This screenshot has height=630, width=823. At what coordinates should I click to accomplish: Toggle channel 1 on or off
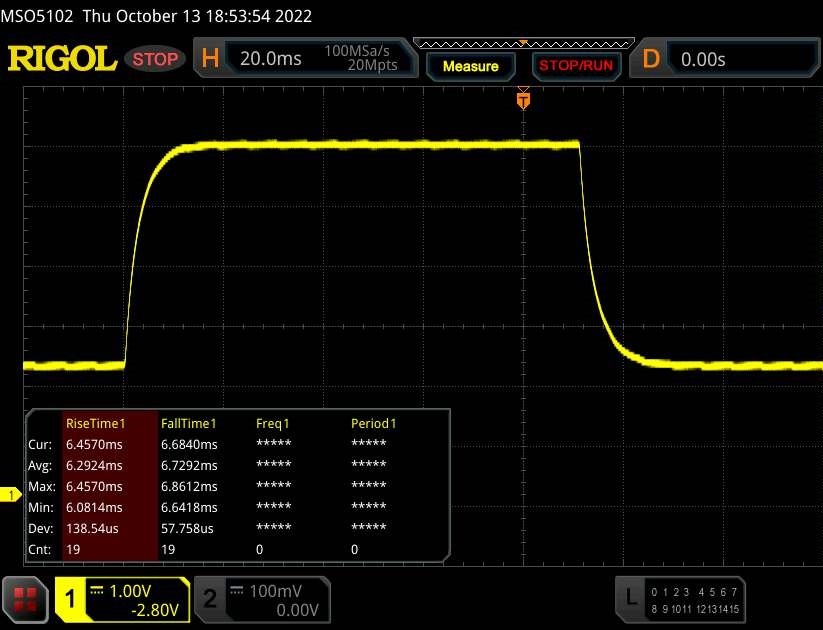click(x=122, y=598)
